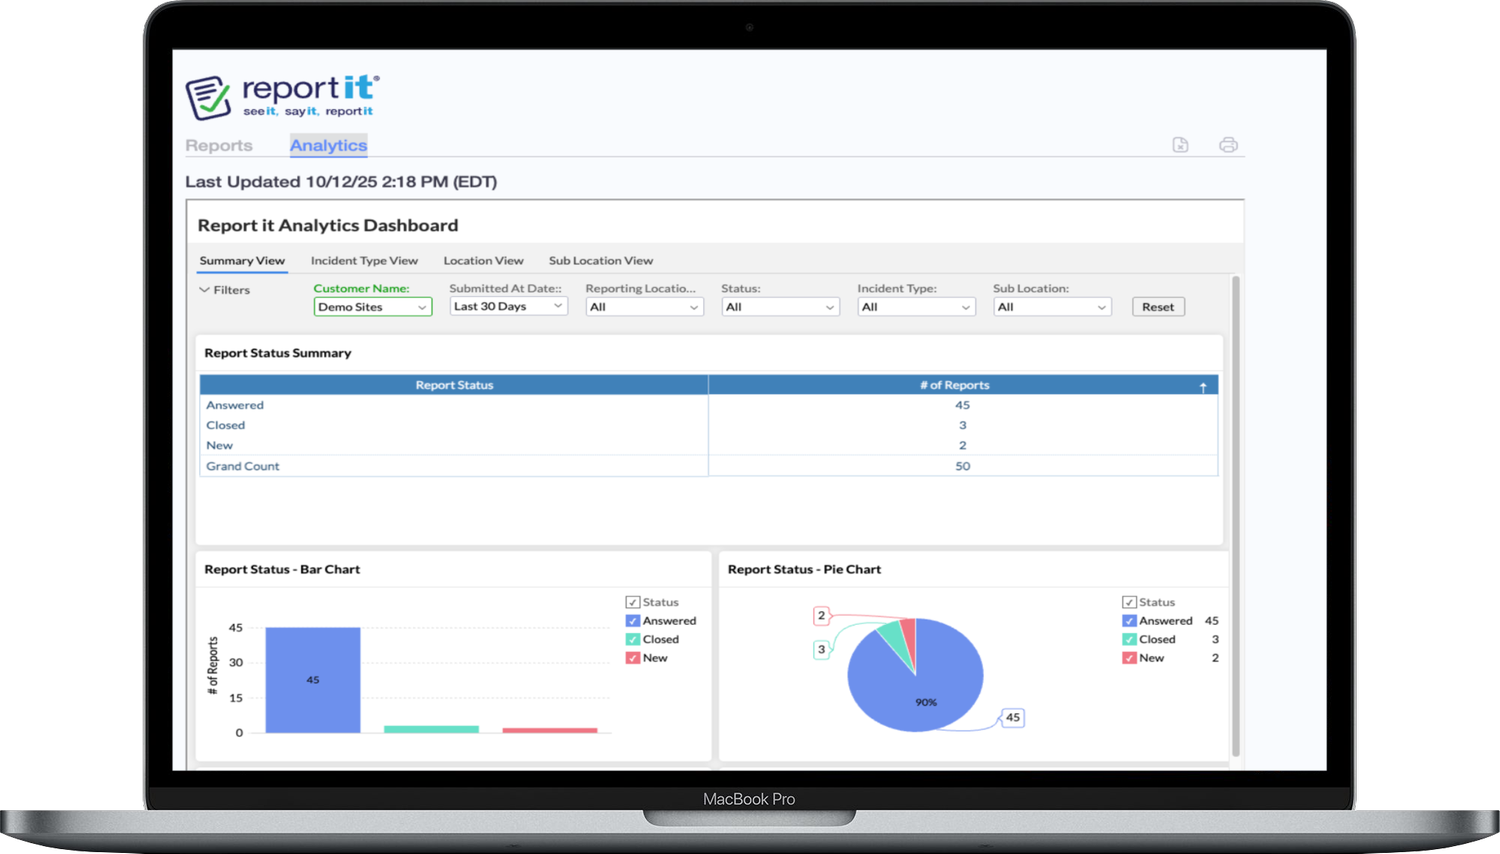The width and height of the screenshot is (1500, 854).
Task: Toggle New checkbox in pie chart legend
Action: (1129, 658)
